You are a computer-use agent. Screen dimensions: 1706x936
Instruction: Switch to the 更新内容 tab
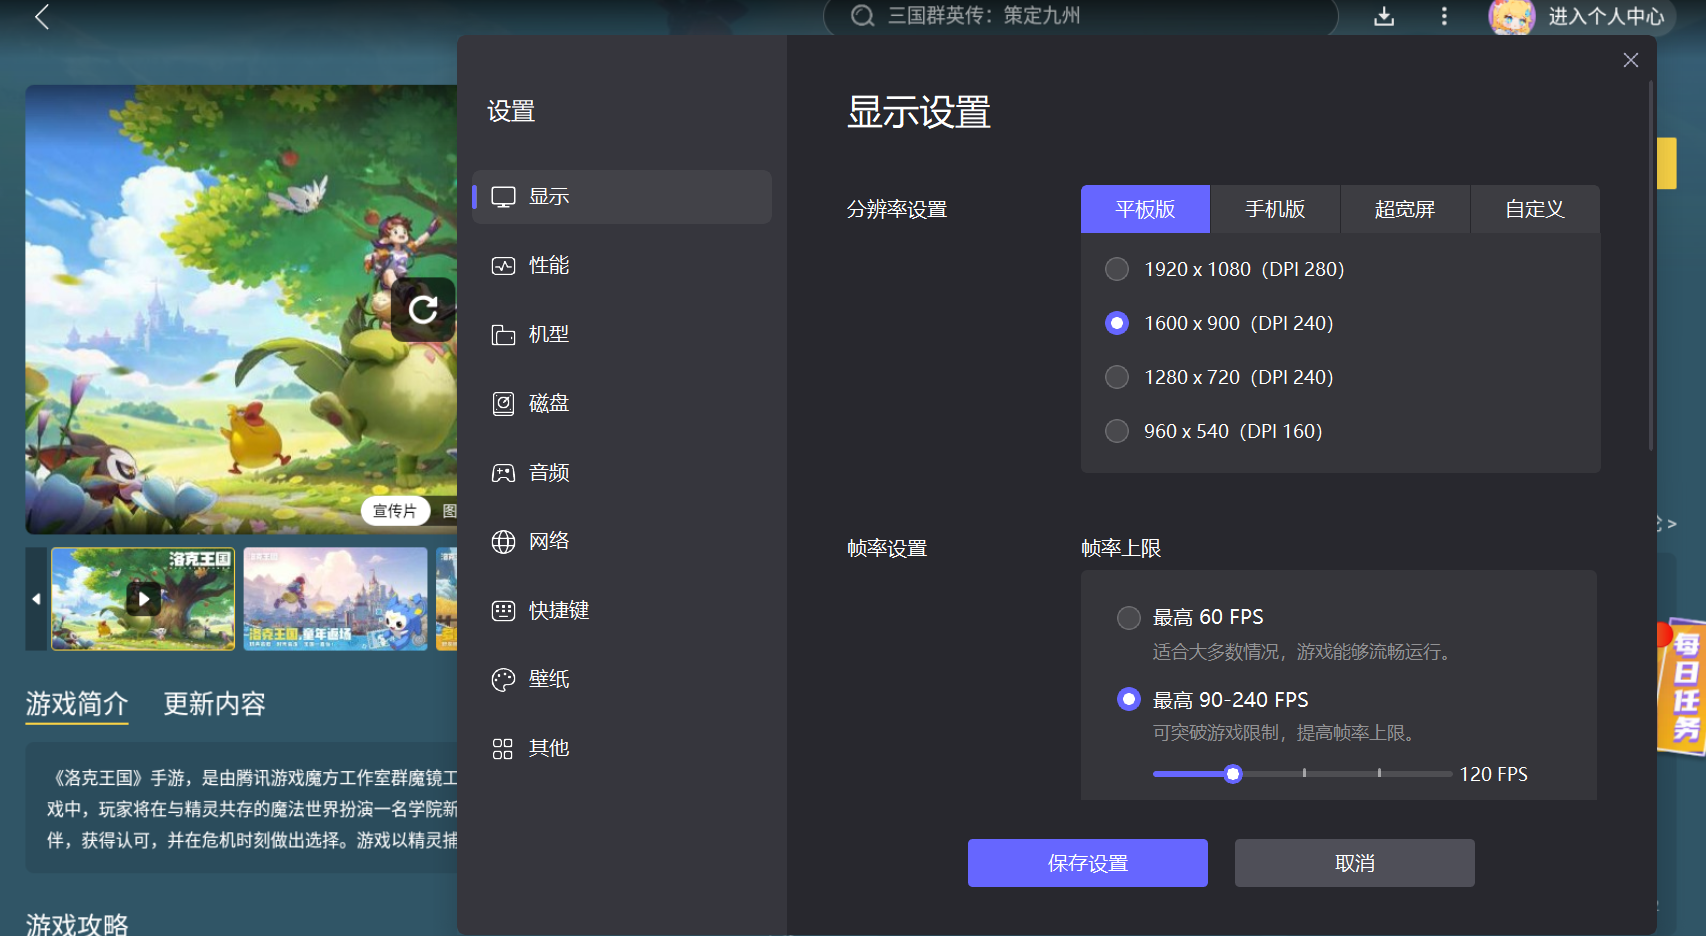[x=214, y=705]
